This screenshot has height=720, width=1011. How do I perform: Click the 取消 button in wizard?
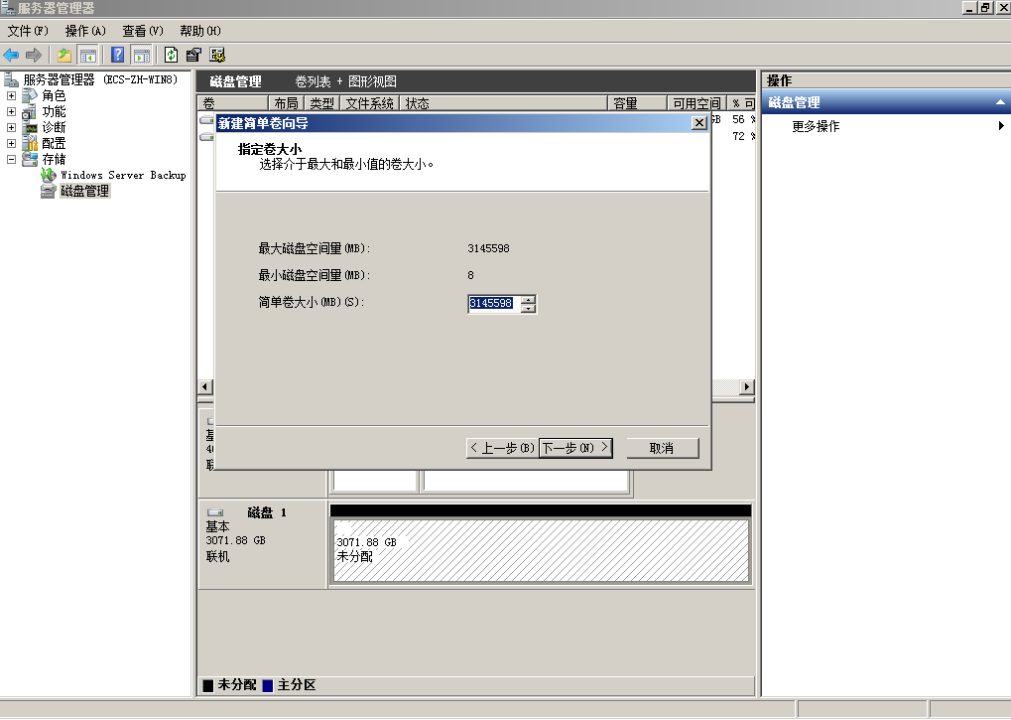(662, 448)
